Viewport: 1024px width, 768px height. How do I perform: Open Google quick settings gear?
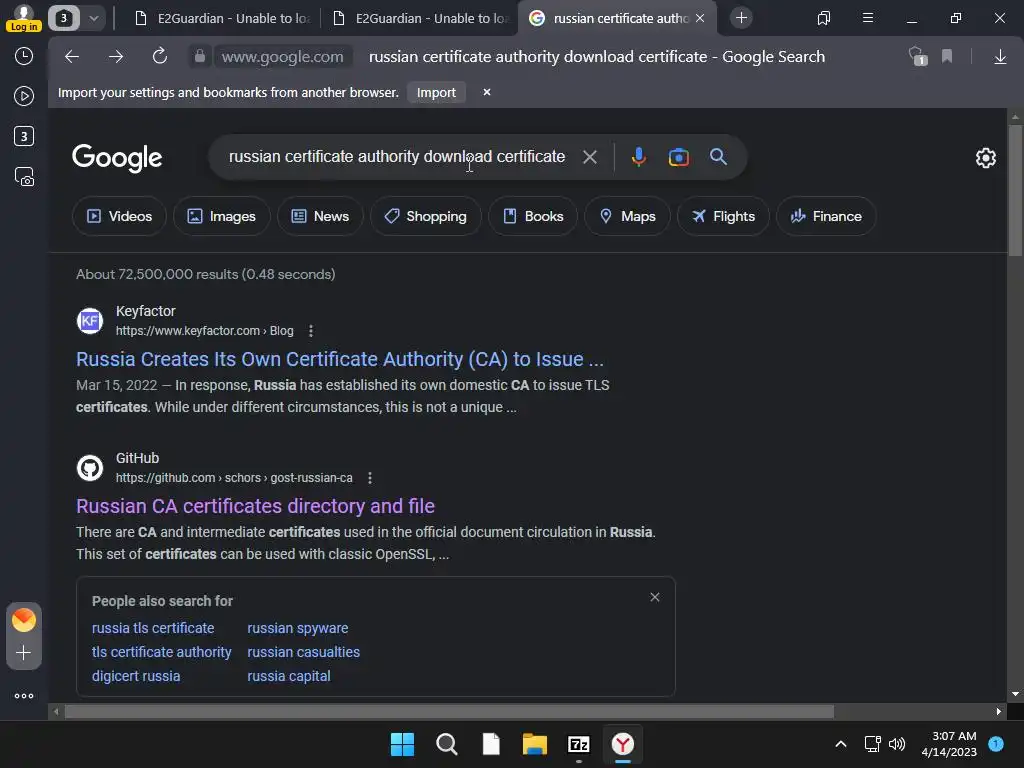pos(985,157)
